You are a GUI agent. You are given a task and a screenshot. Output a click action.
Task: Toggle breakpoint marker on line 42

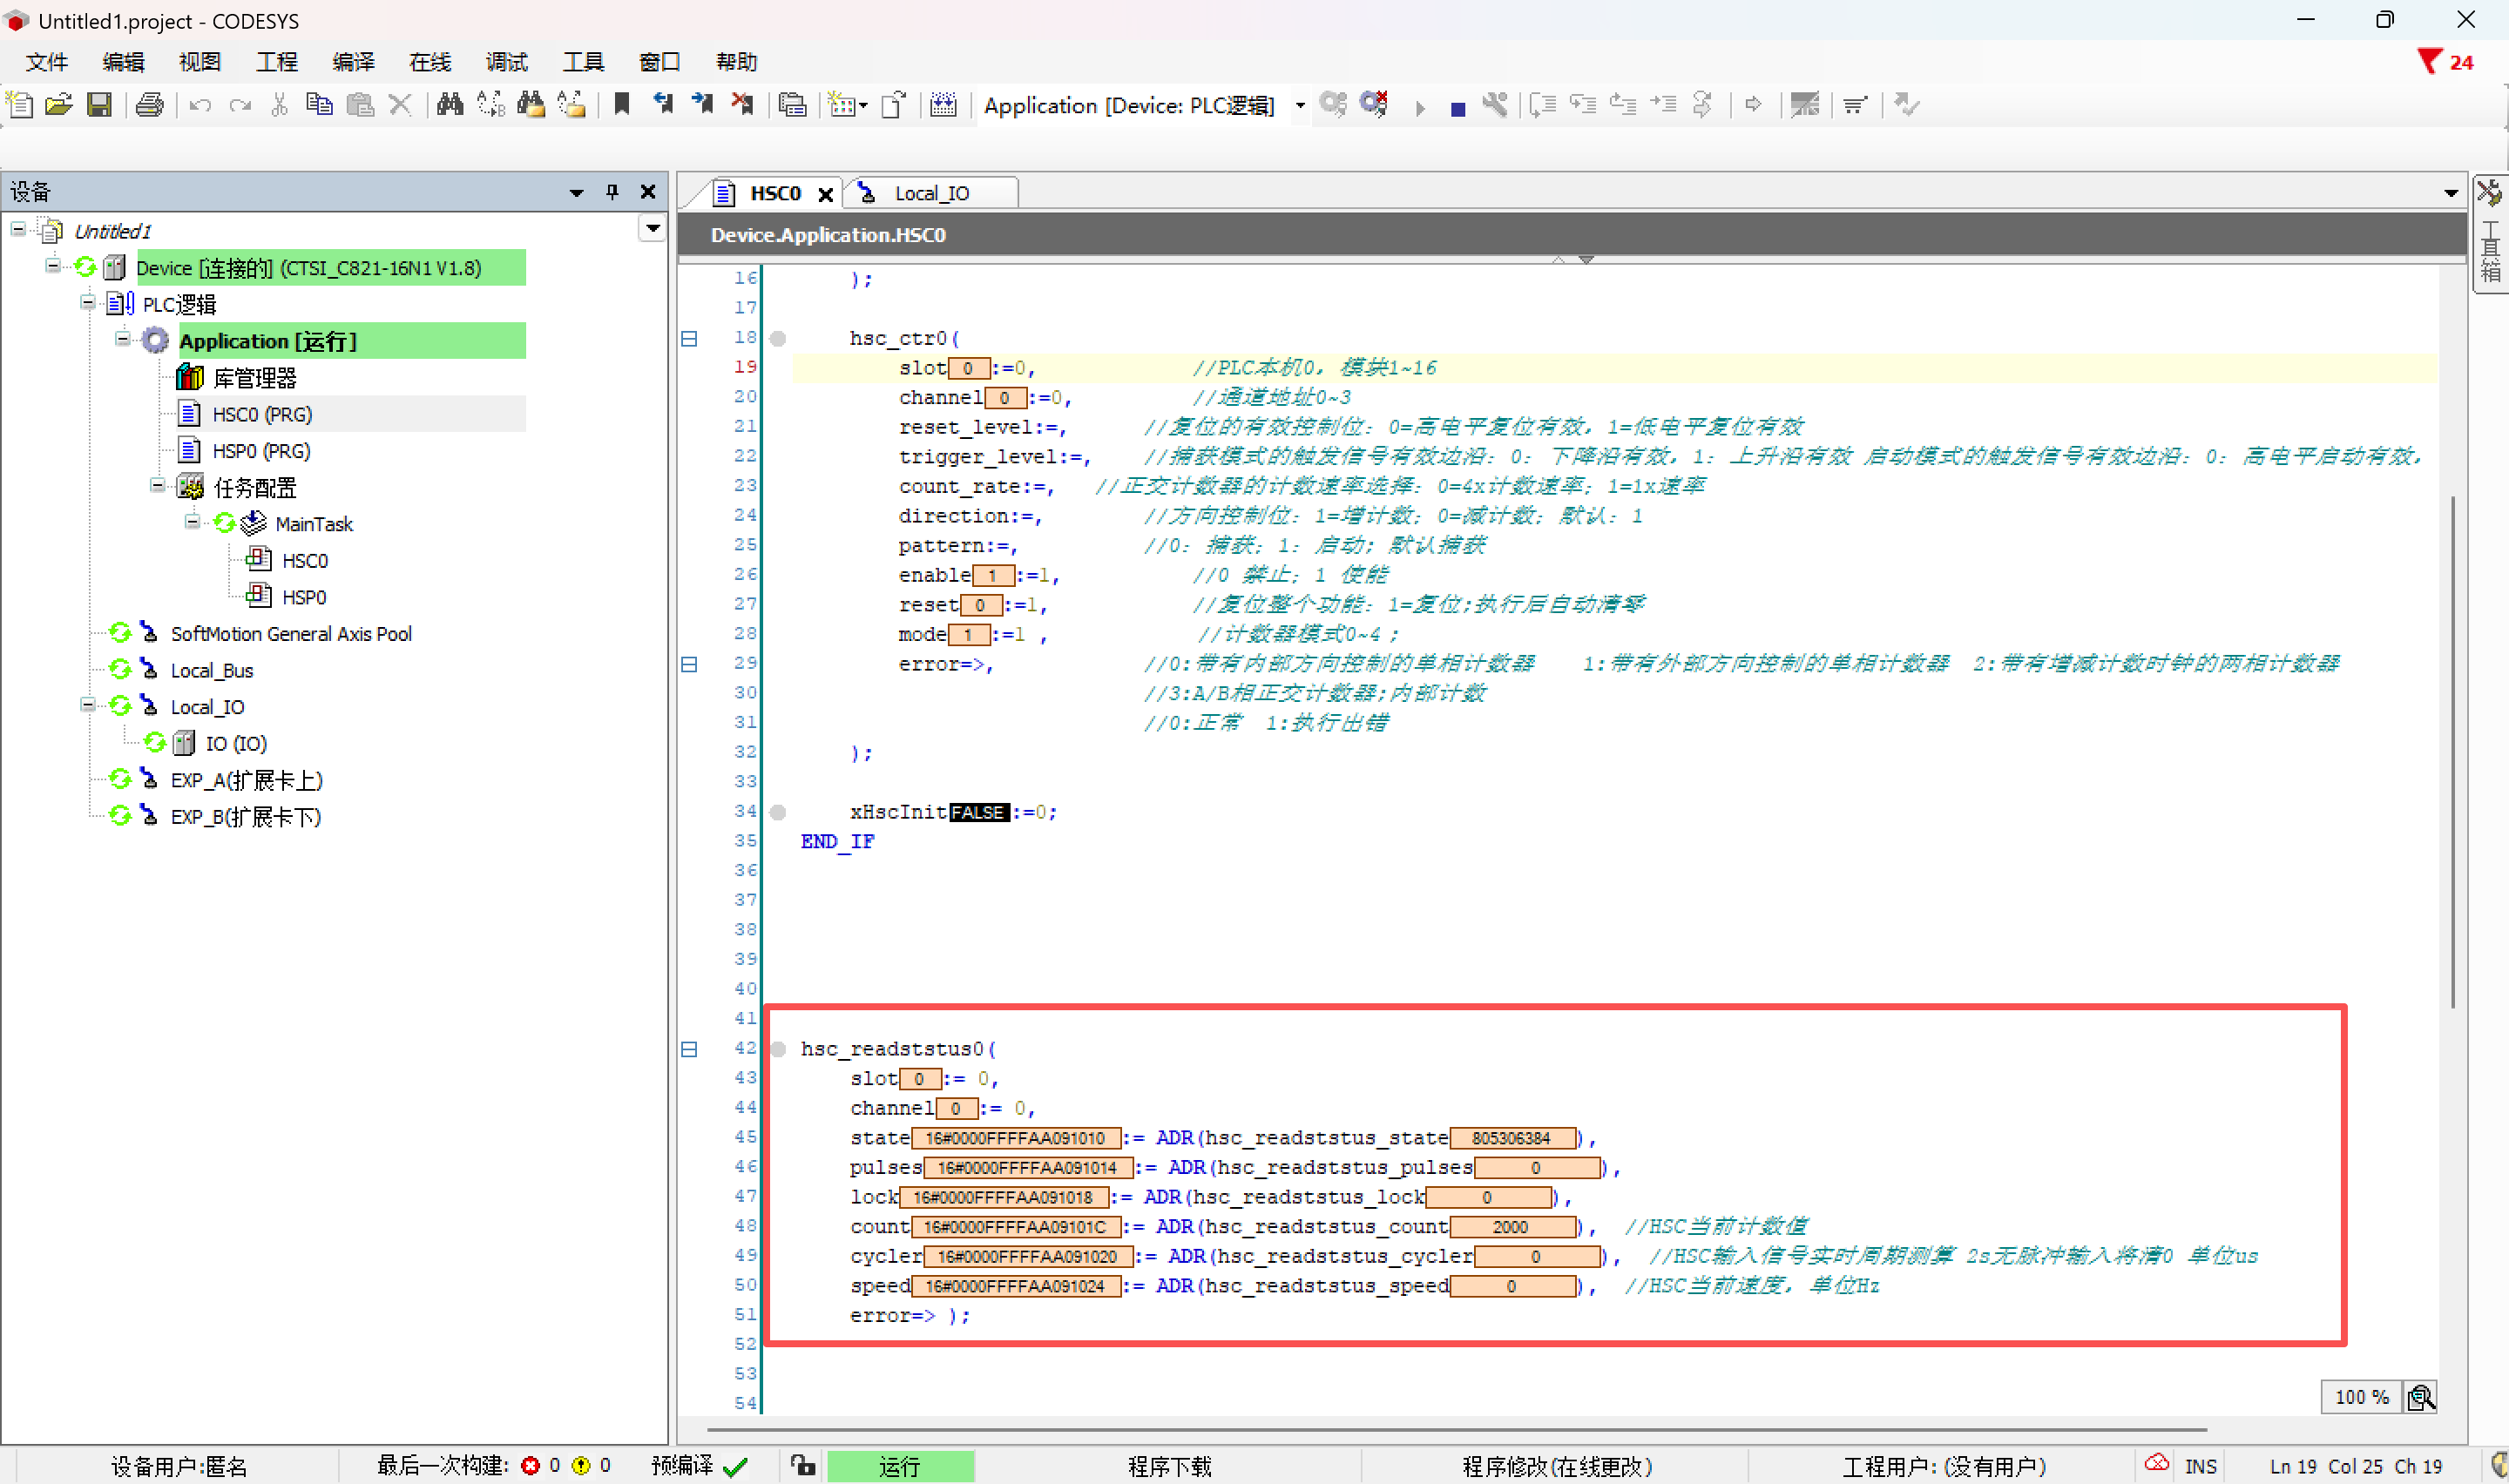click(x=778, y=1049)
